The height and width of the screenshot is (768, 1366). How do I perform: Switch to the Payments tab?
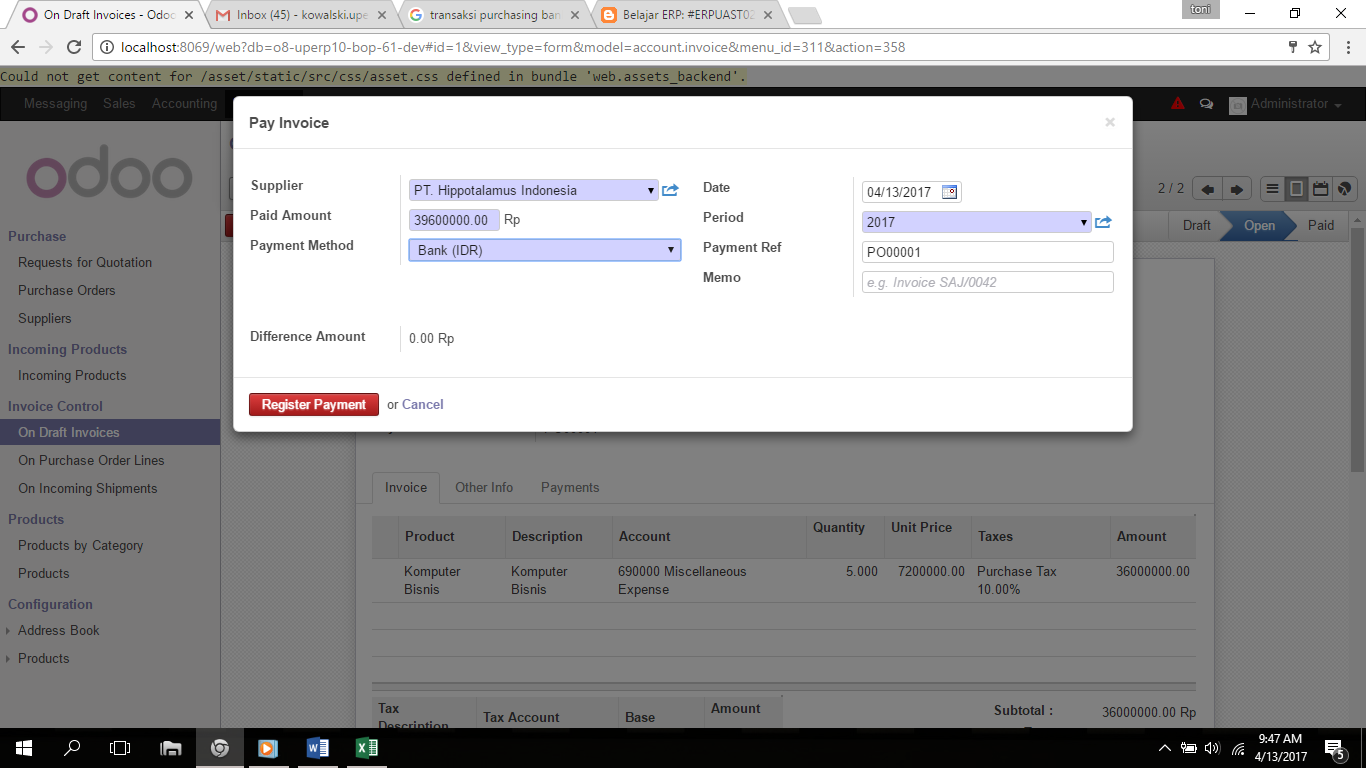[x=570, y=487]
